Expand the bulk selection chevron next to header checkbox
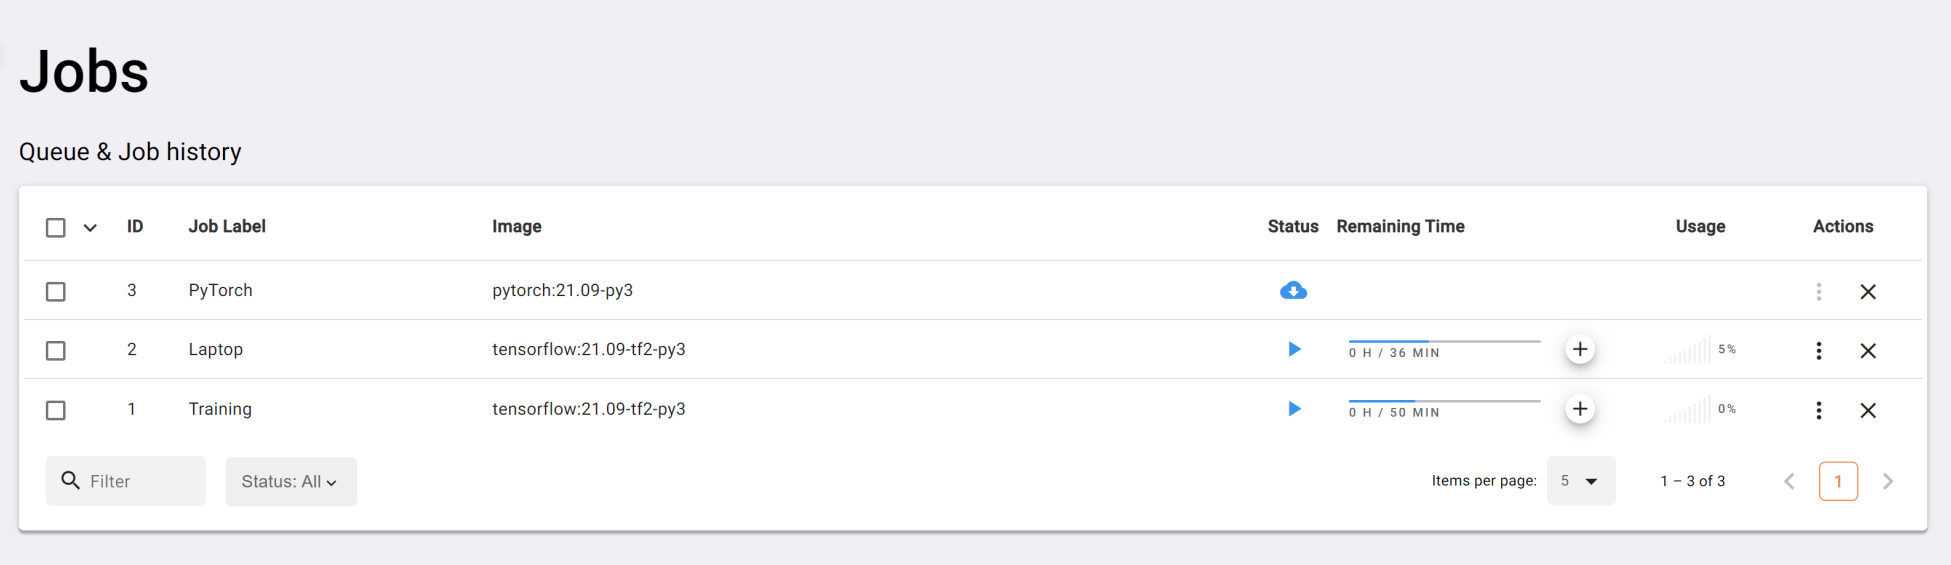The height and width of the screenshot is (565, 1951). coord(90,228)
